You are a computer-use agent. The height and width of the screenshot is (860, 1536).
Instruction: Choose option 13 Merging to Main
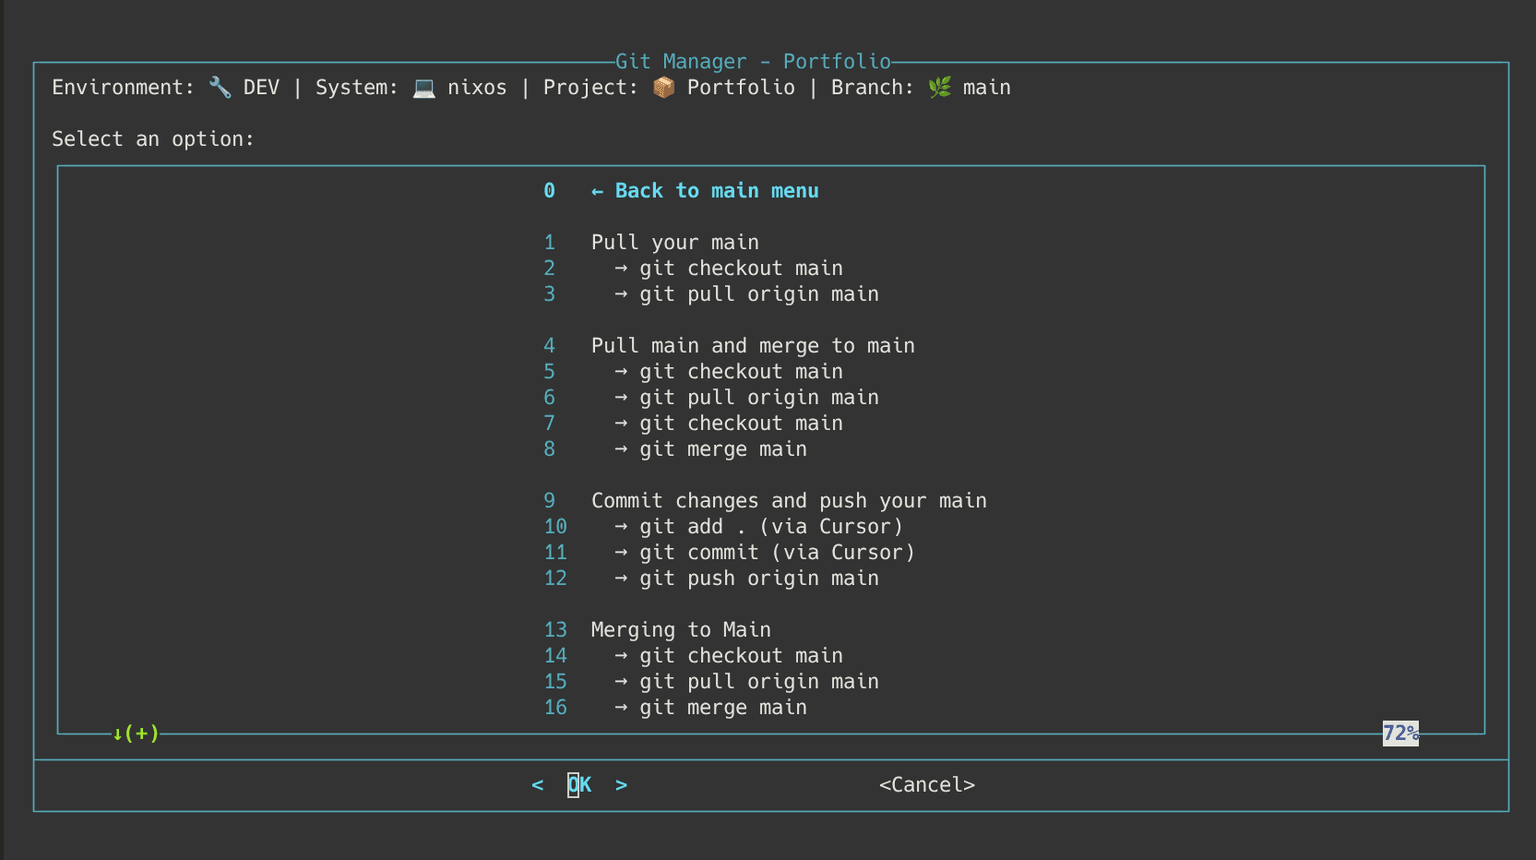coord(680,630)
